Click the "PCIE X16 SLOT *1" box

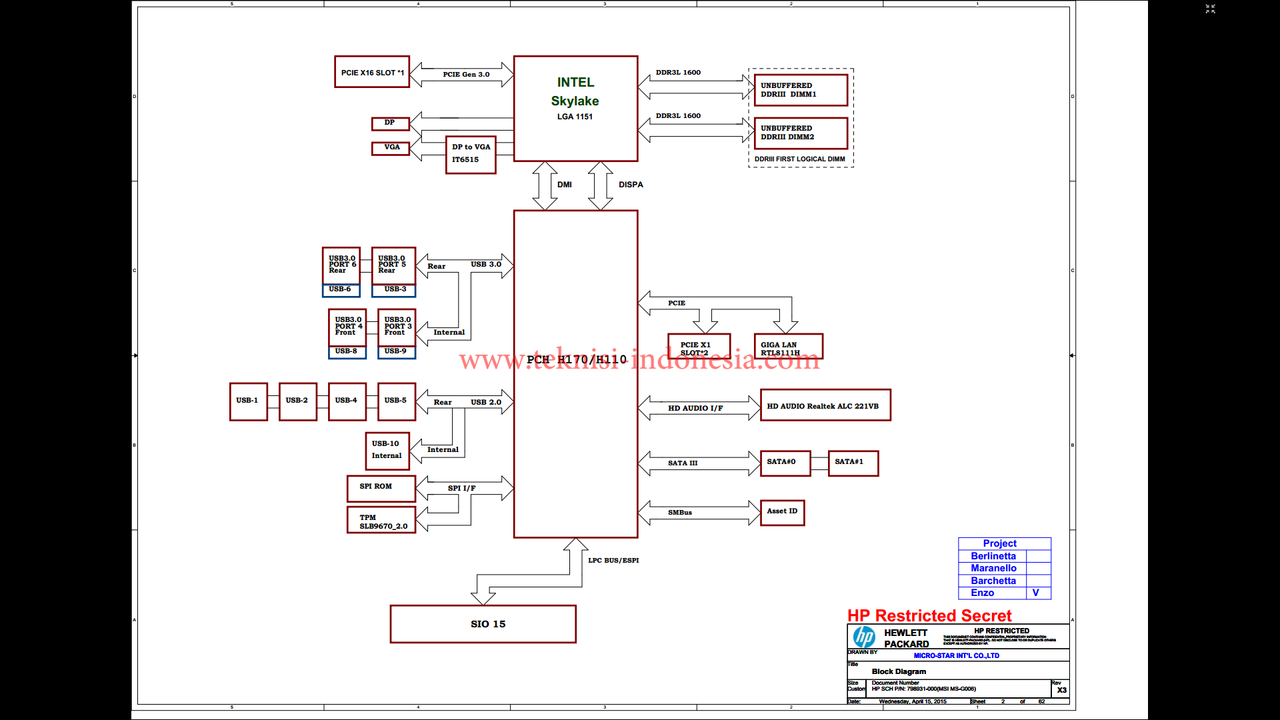point(372,72)
